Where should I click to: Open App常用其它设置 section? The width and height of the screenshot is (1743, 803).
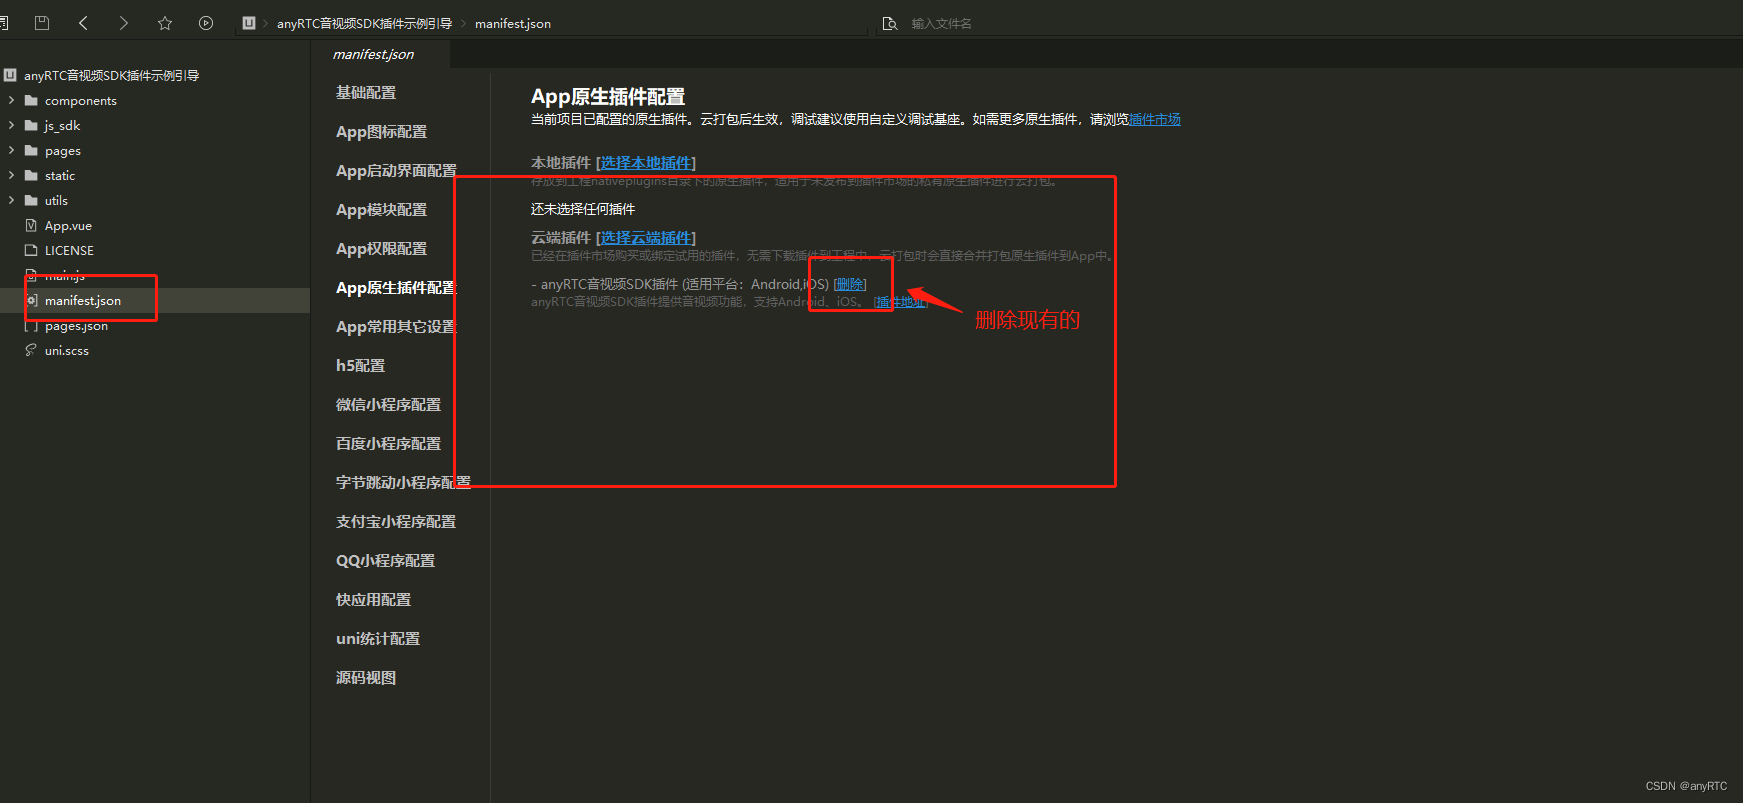(396, 326)
